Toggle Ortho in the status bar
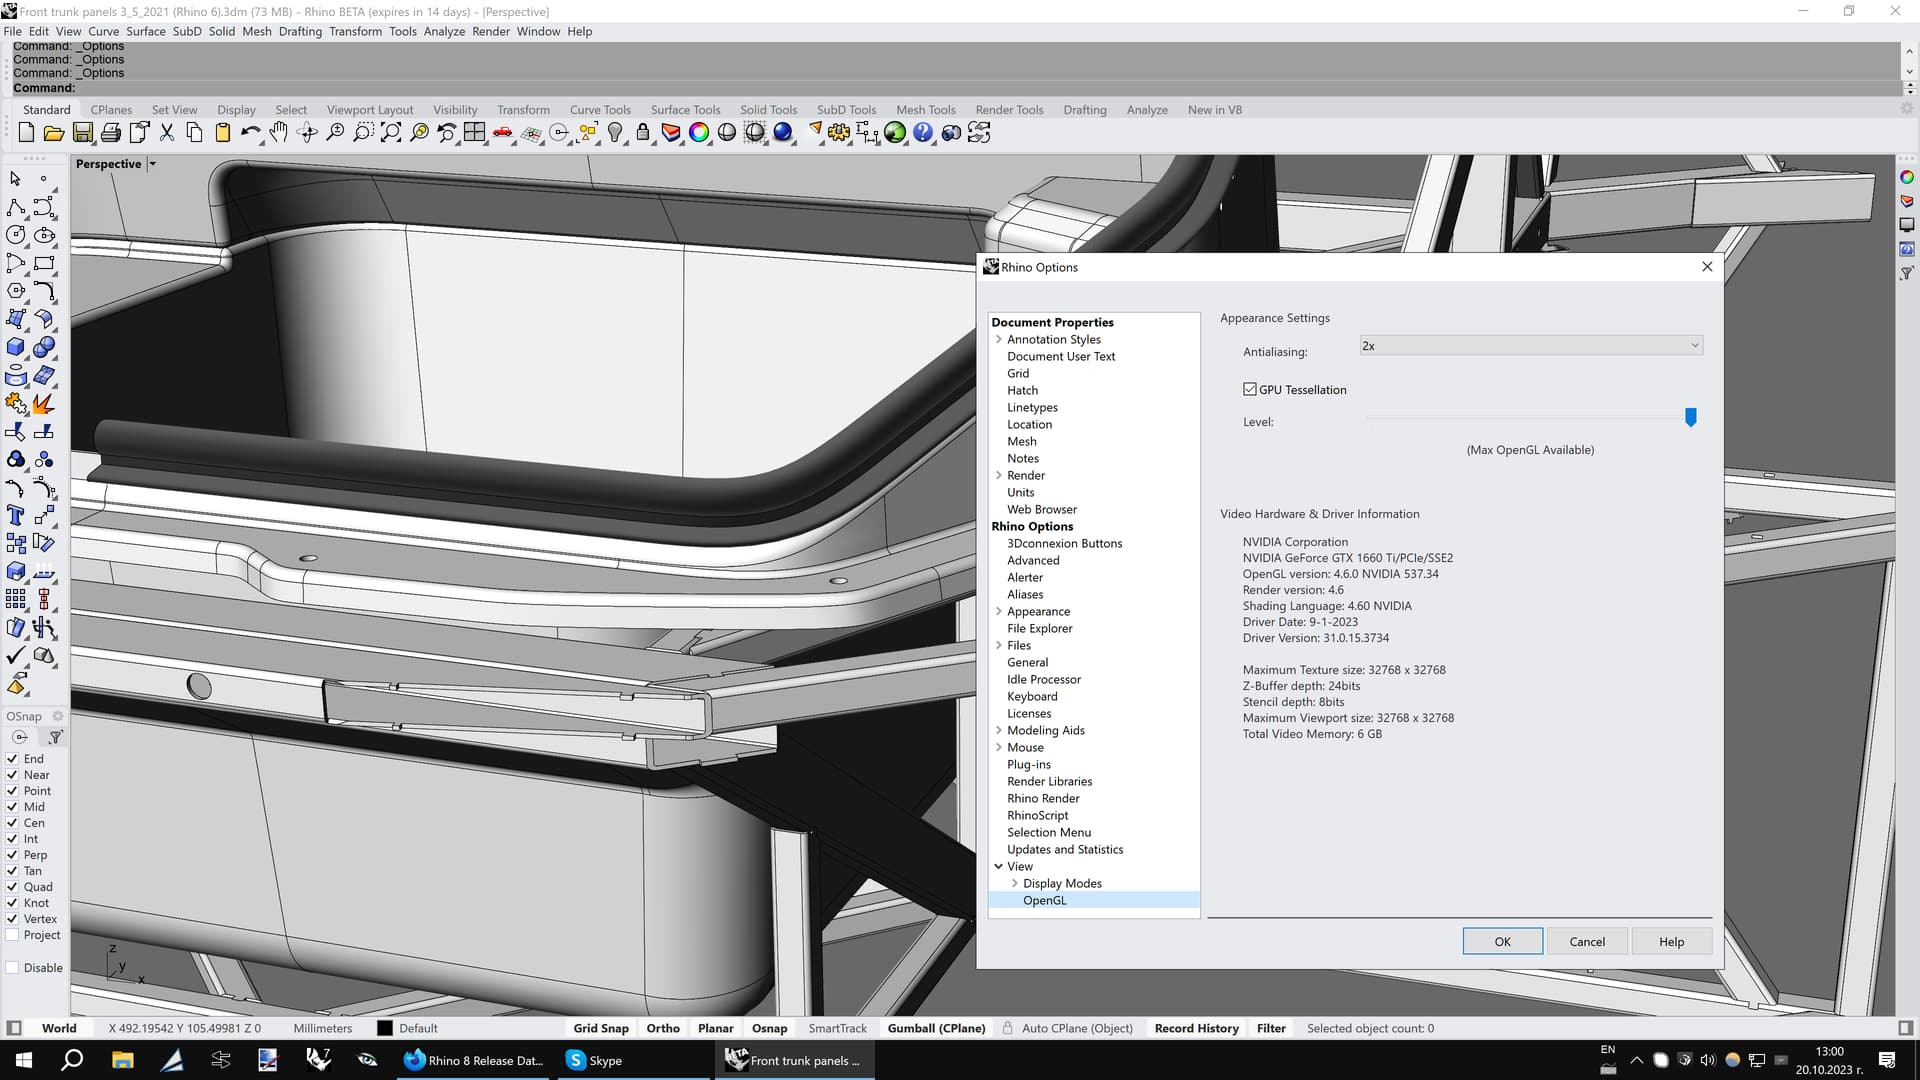 tap(663, 1029)
